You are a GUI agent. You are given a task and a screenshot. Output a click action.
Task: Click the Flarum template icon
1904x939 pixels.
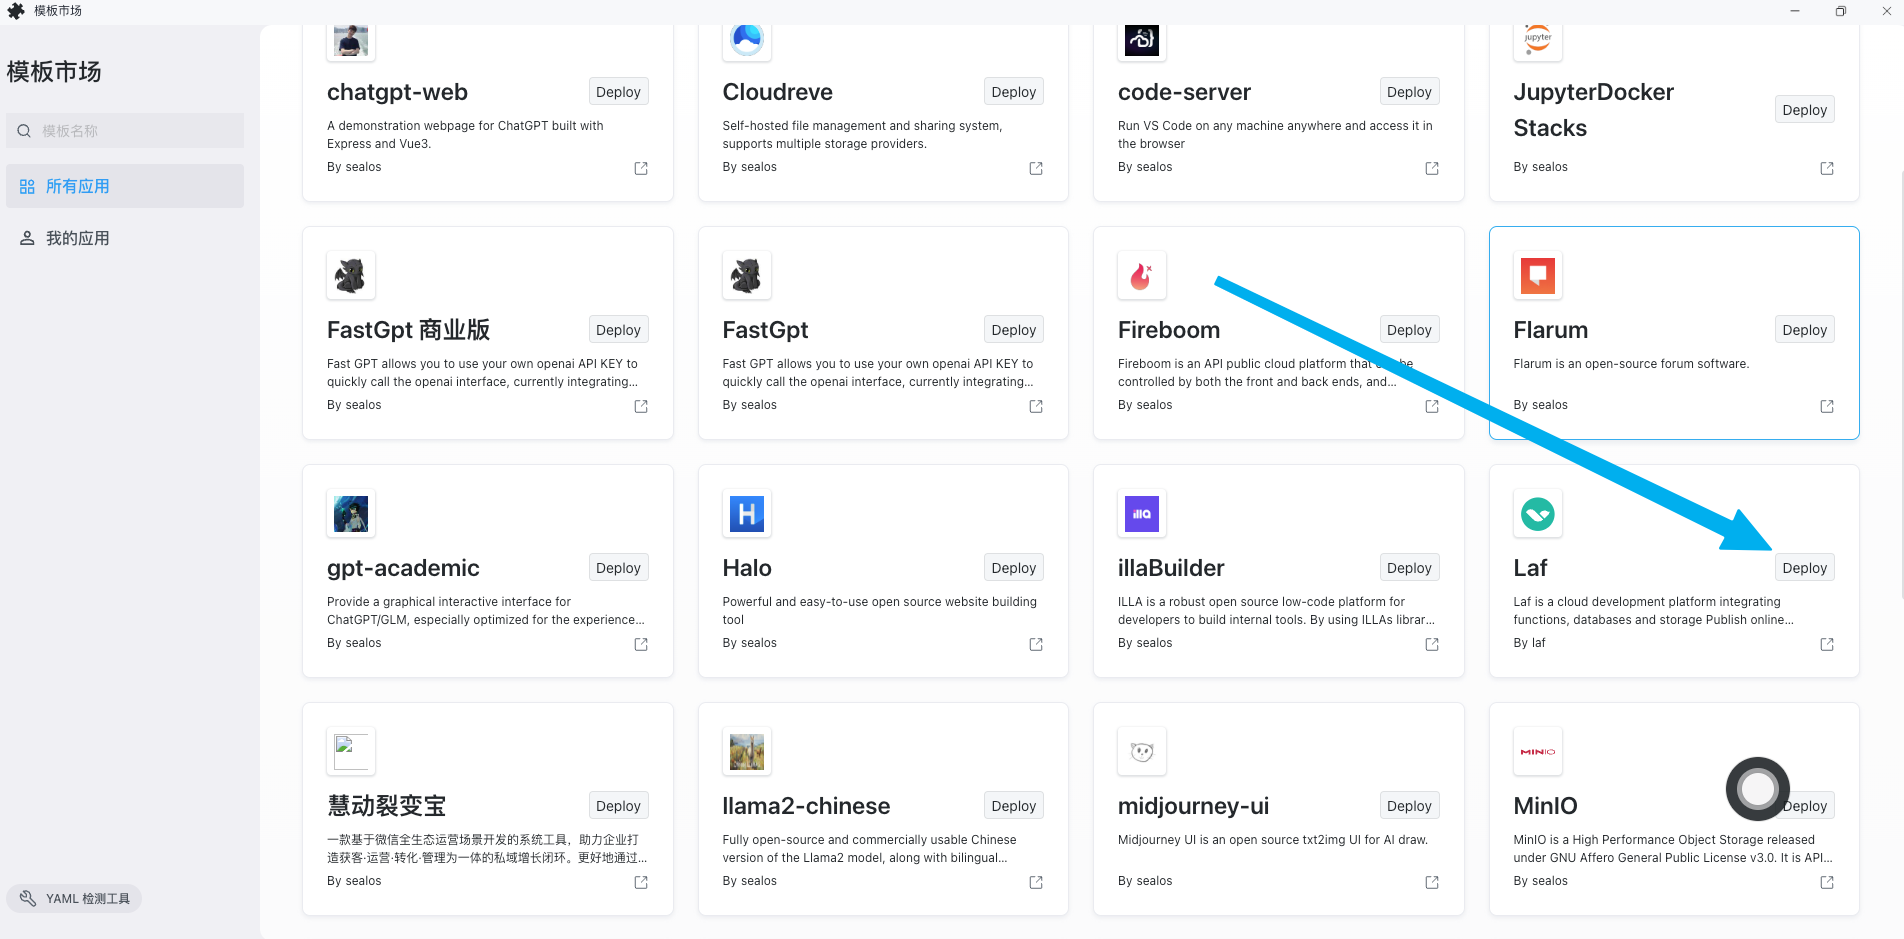1537,275
